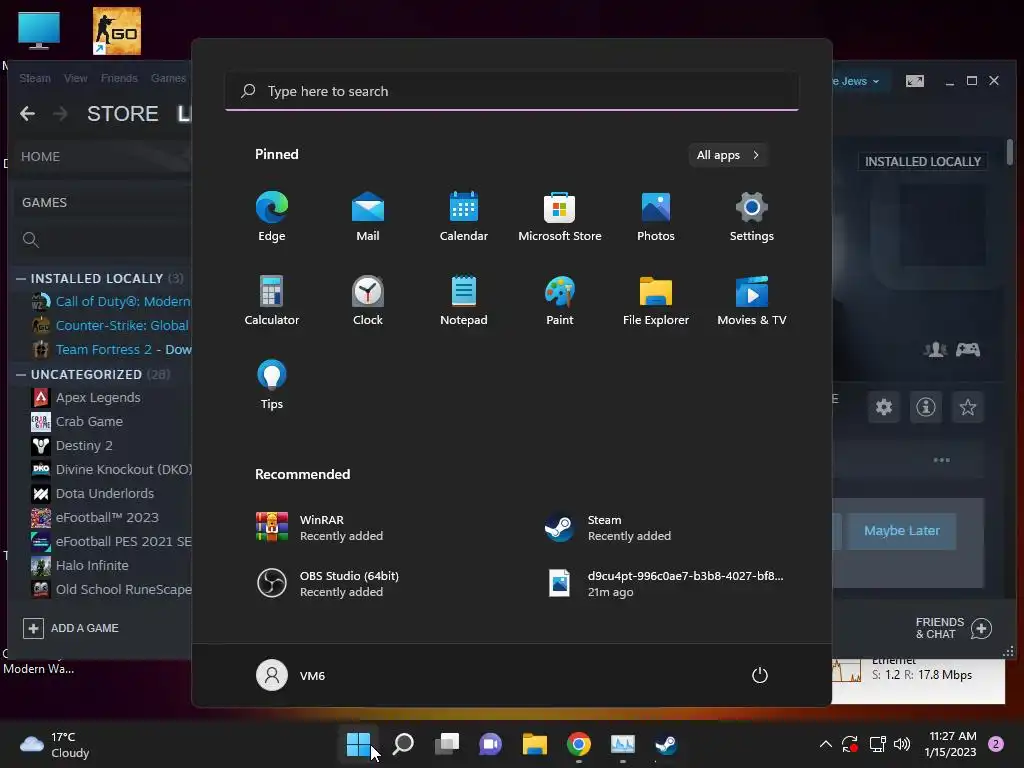This screenshot has width=1024, height=768.
Task: Open the clock showing 11:27 AM
Action: point(950,744)
